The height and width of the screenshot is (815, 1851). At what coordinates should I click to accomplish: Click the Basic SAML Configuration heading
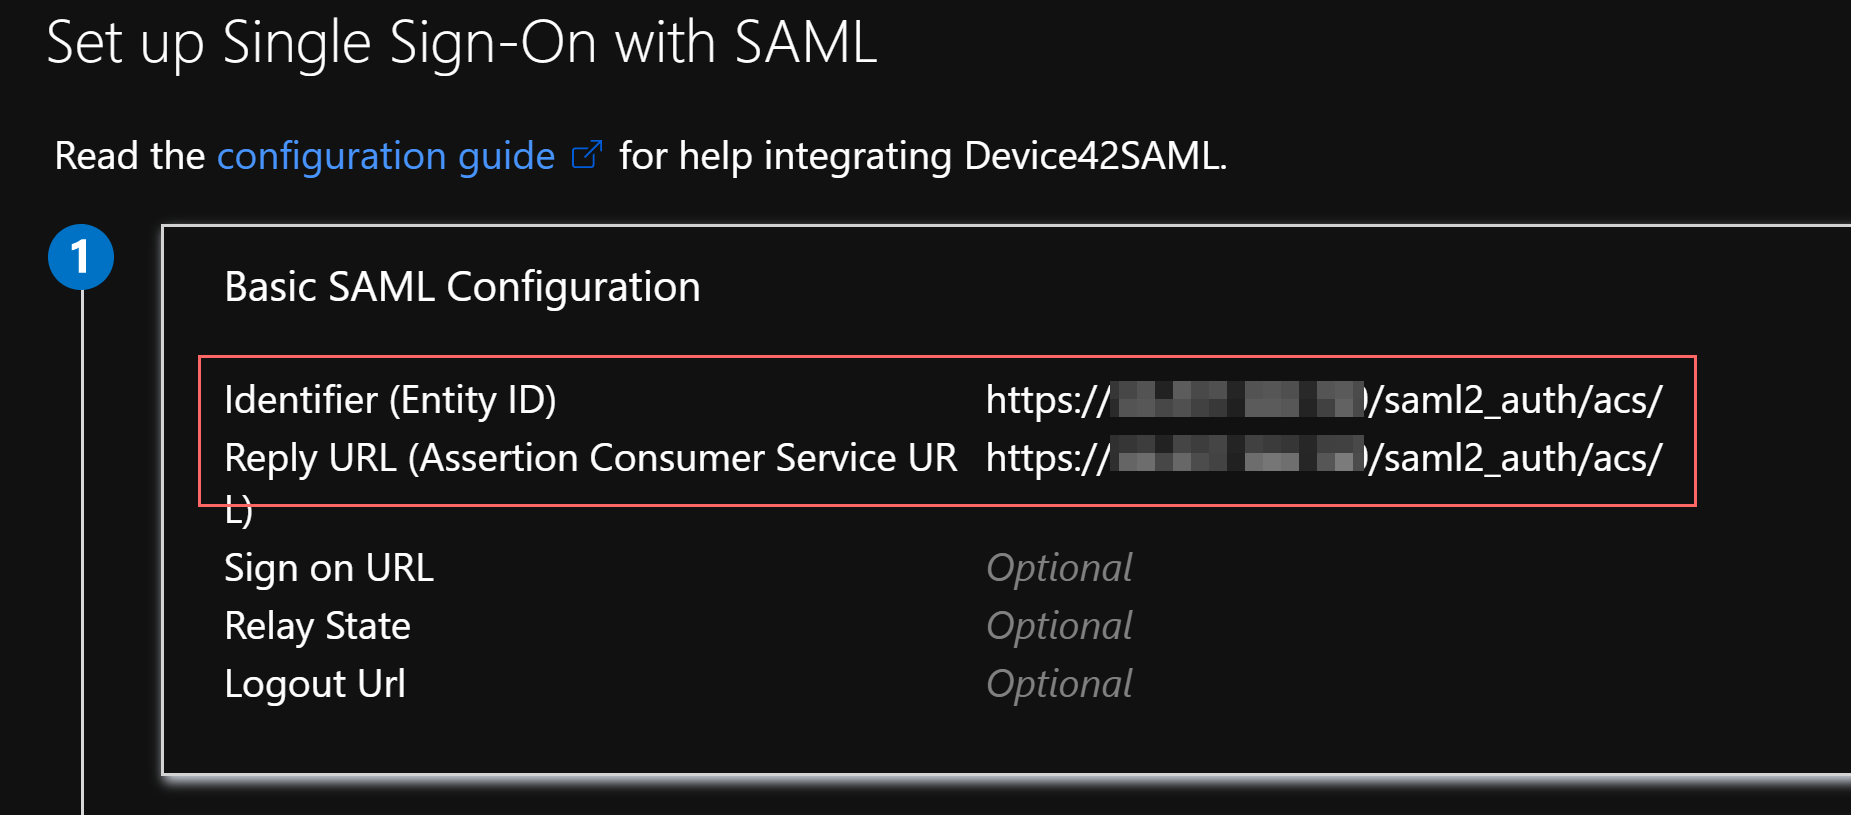click(x=462, y=287)
